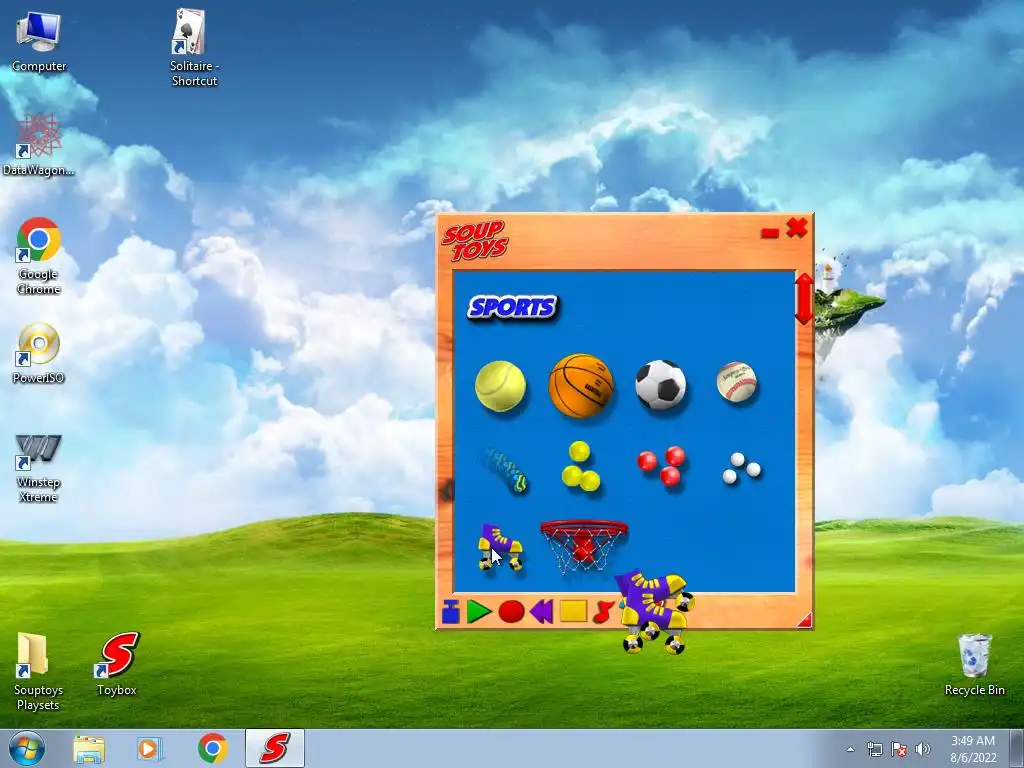The height and width of the screenshot is (768, 1024).
Task: Click the purple rewind arrows button
Action: 541,612
